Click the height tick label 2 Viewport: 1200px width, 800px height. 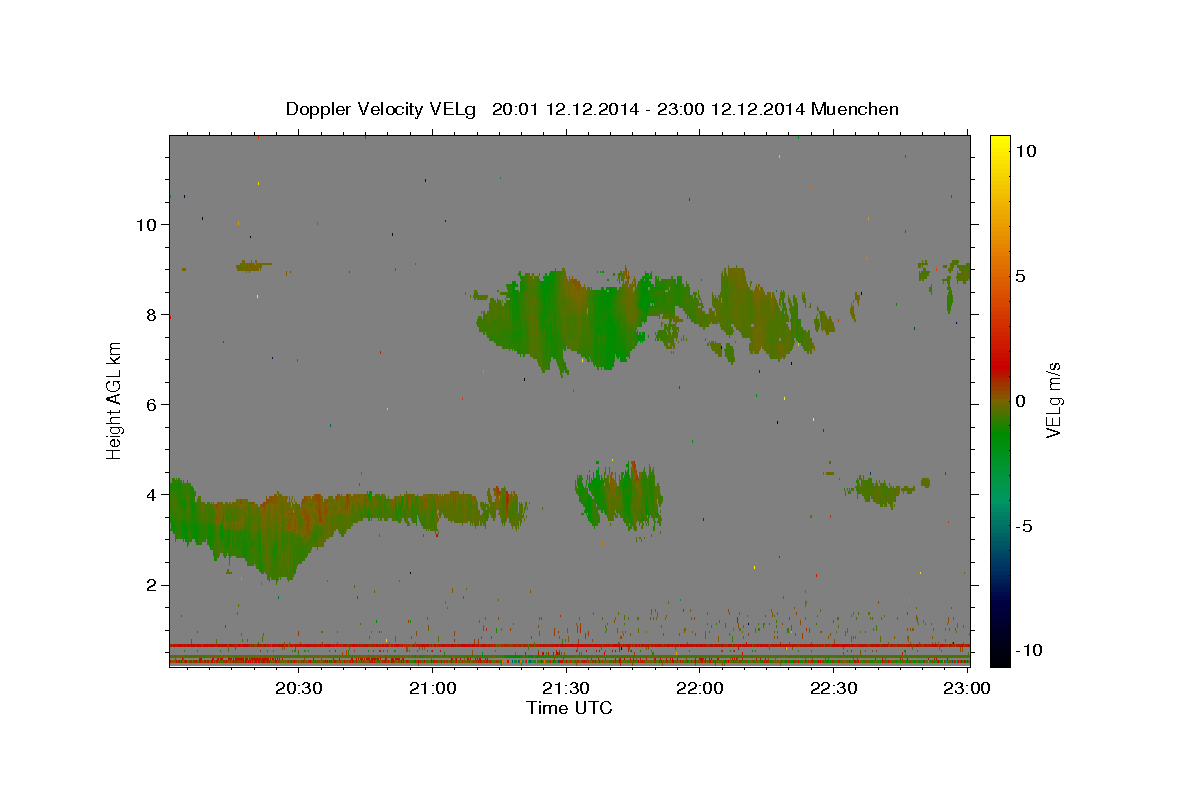pyautogui.click(x=152, y=585)
